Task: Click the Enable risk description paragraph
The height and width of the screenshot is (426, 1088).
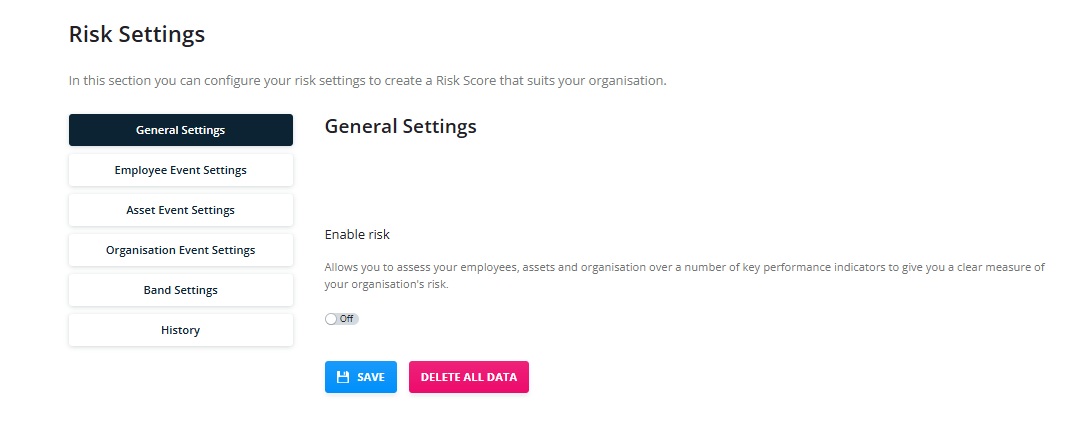Action: click(x=685, y=275)
